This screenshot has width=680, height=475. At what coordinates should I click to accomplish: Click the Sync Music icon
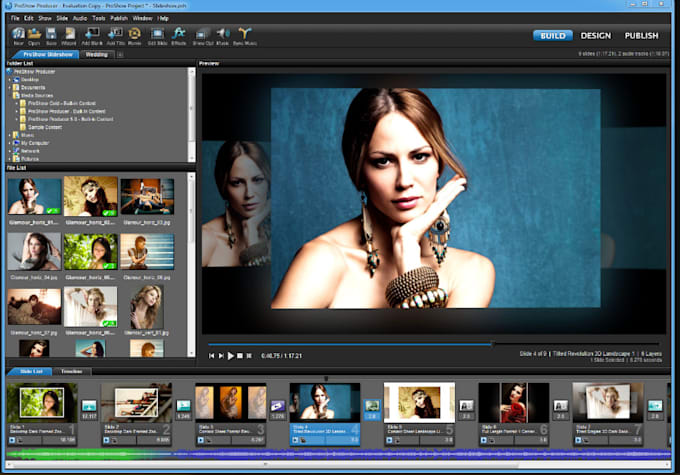(243, 34)
